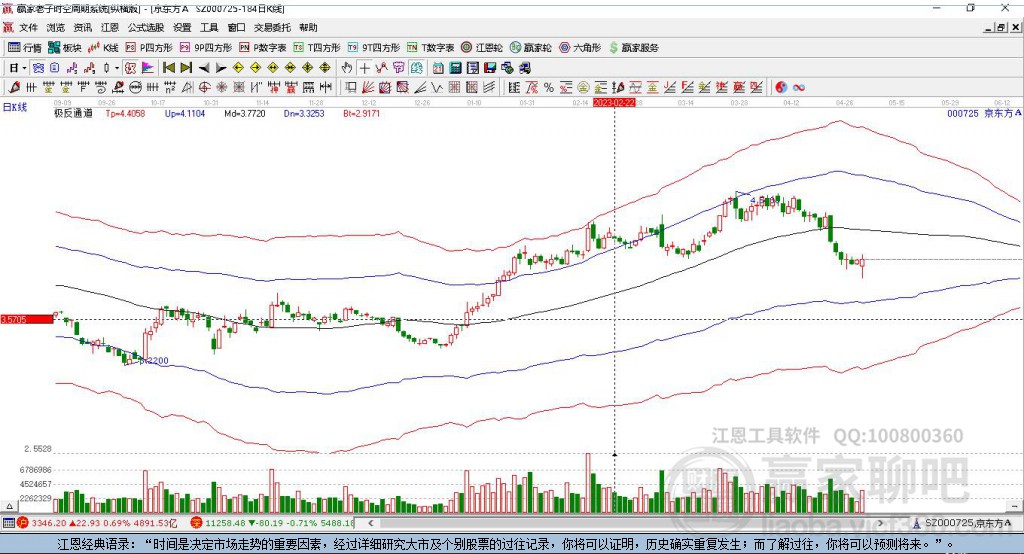Click the calendar date icon
1024x554 pixels.
click(x=438, y=68)
